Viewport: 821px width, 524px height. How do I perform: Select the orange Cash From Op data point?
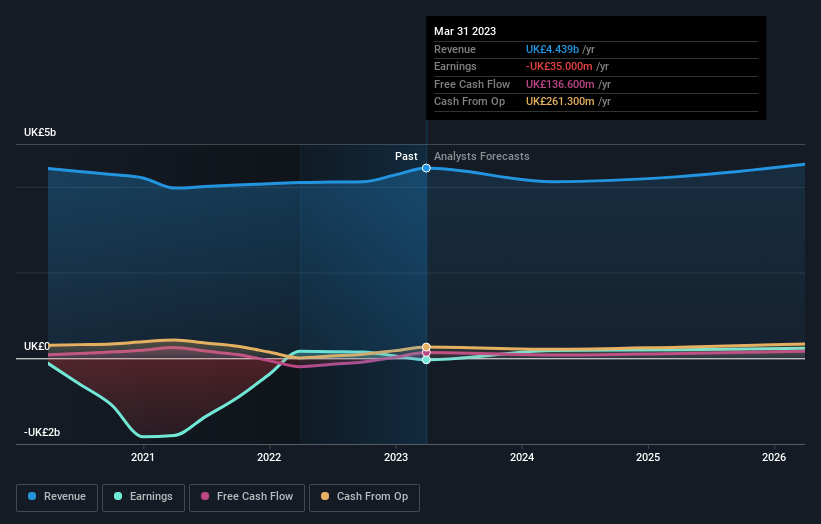(426, 347)
